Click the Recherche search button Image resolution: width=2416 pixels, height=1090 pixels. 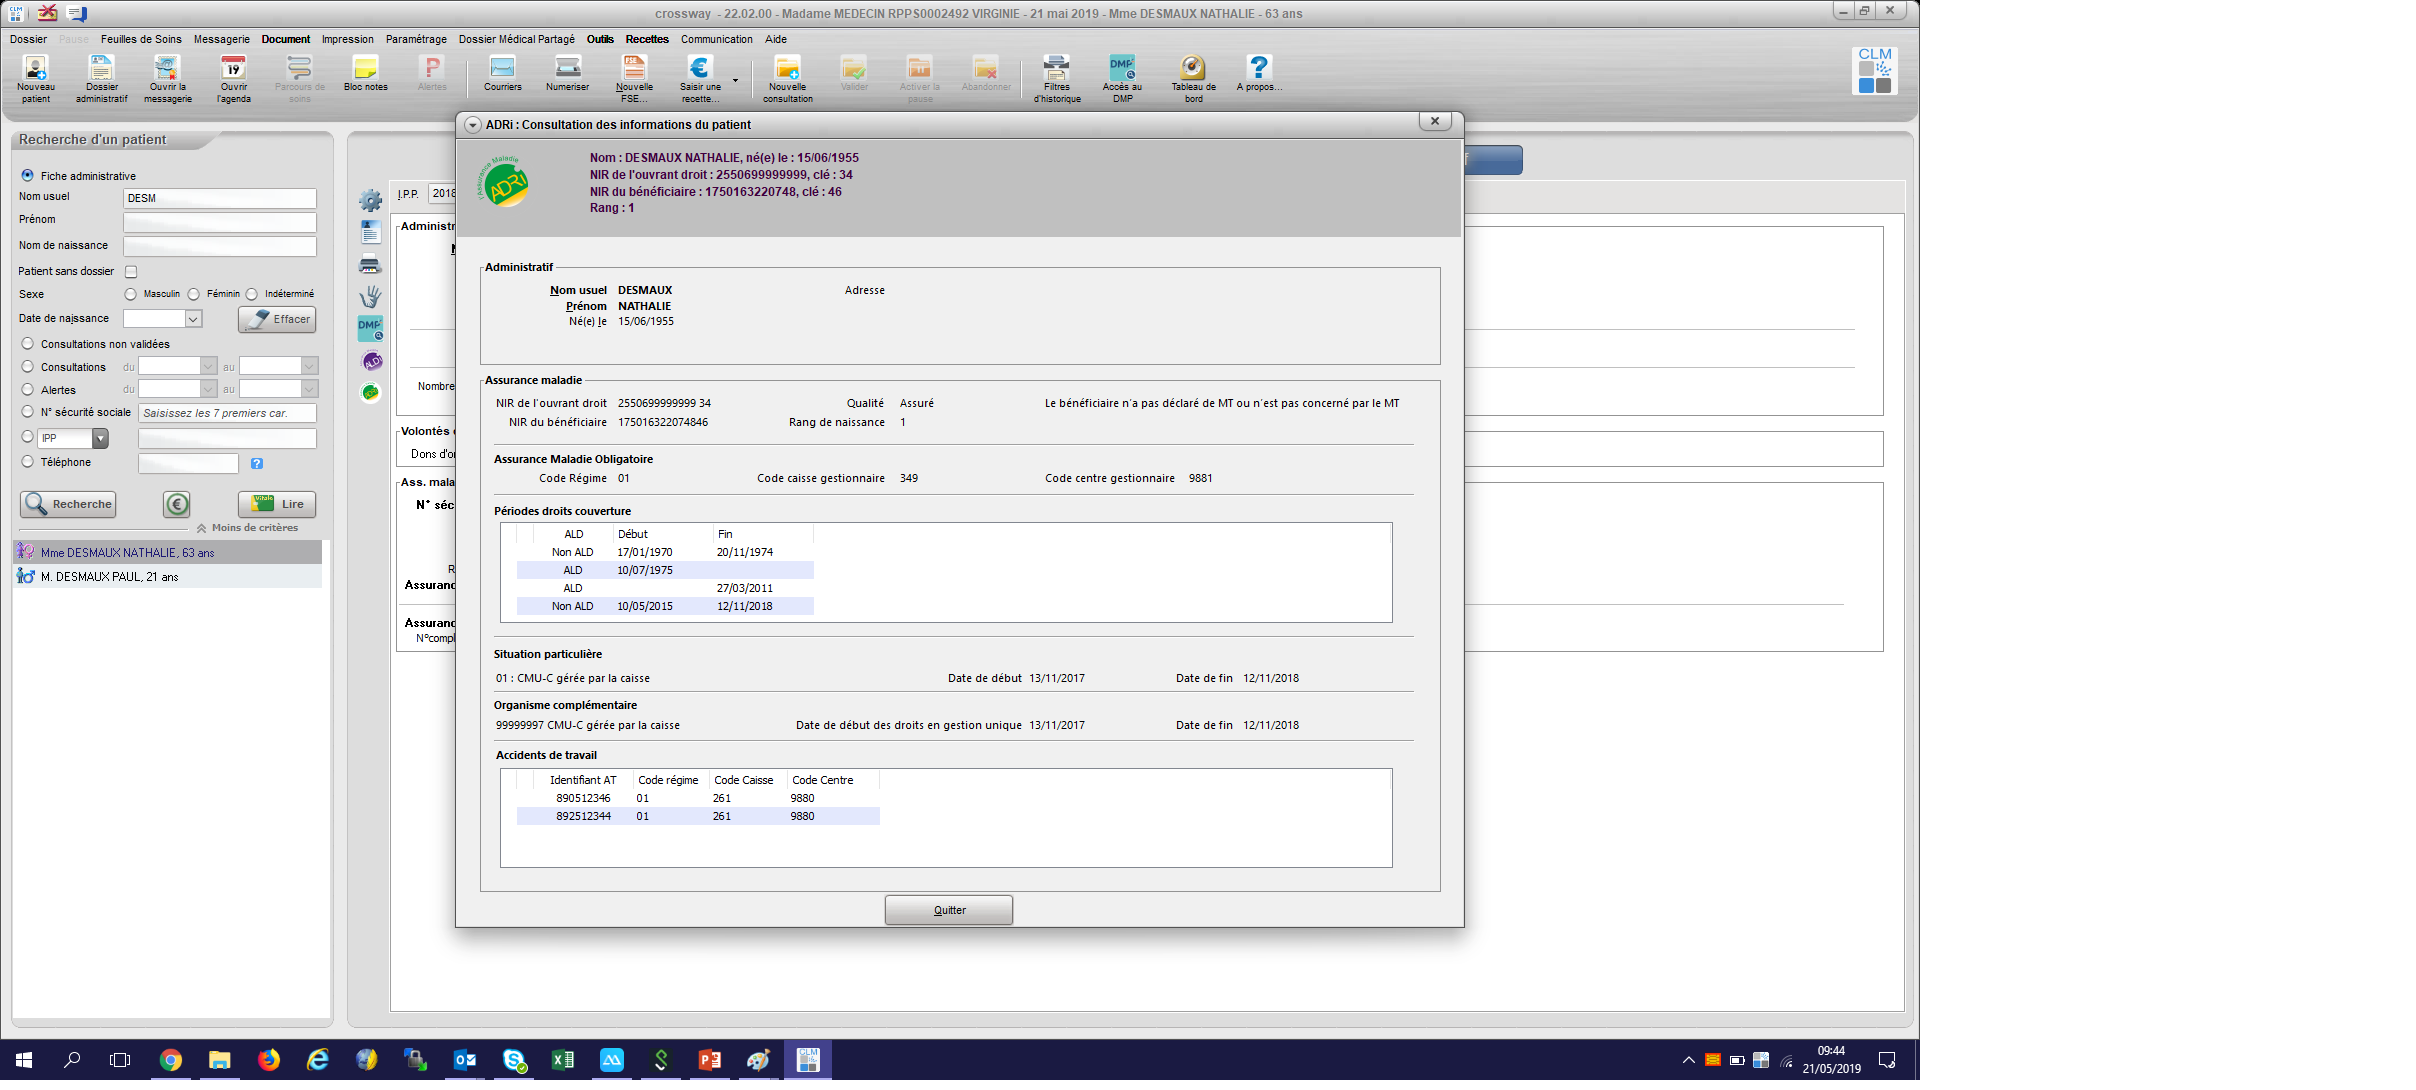coord(68,504)
